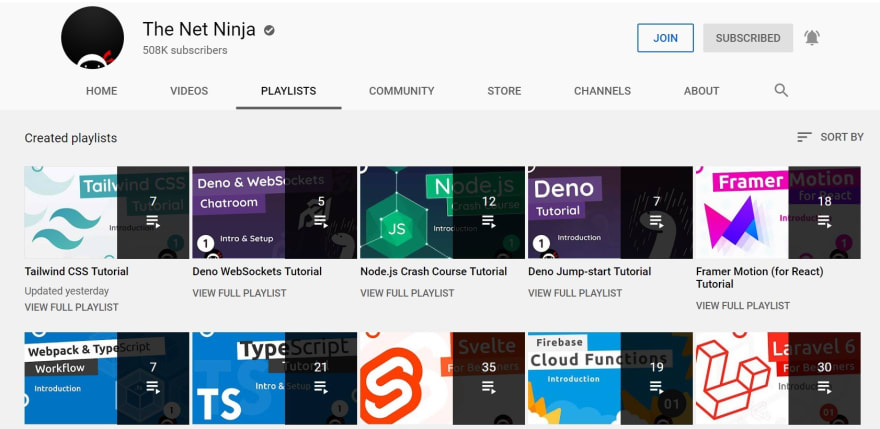The height and width of the screenshot is (429, 880).
Task: Open the Deno & WebSockets Chatroom thumbnail
Action: (x=274, y=212)
